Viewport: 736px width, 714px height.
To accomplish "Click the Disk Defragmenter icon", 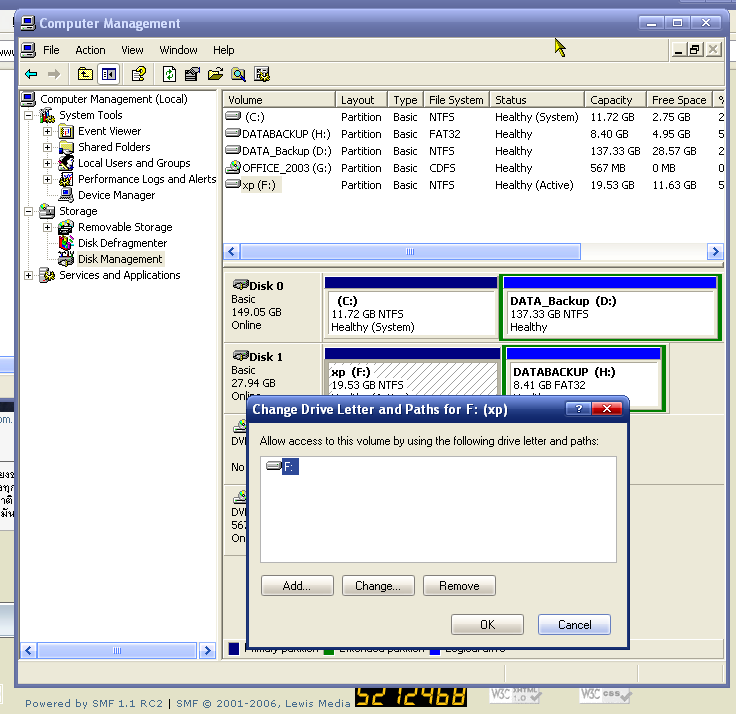I will point(66,243).
